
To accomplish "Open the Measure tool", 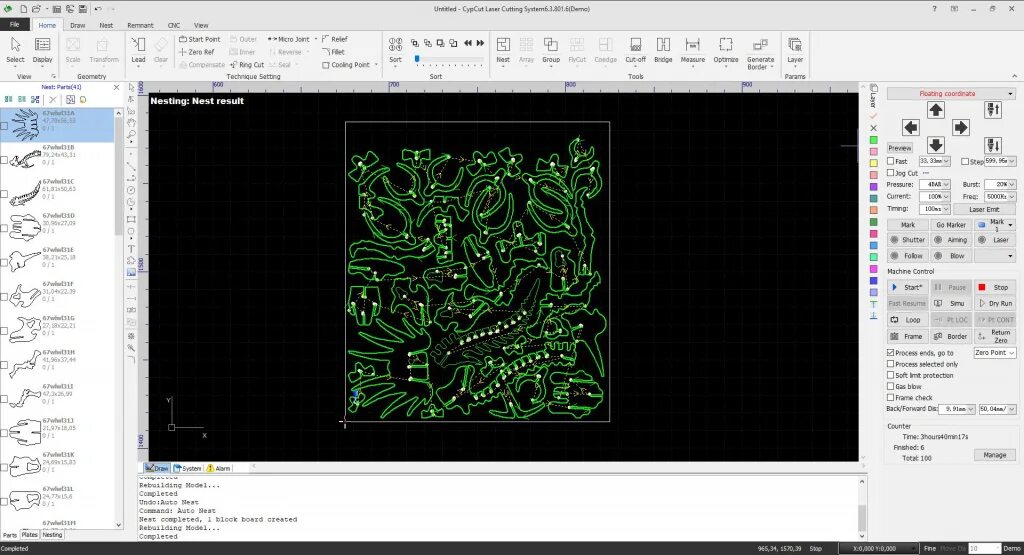I will [692, 50].
